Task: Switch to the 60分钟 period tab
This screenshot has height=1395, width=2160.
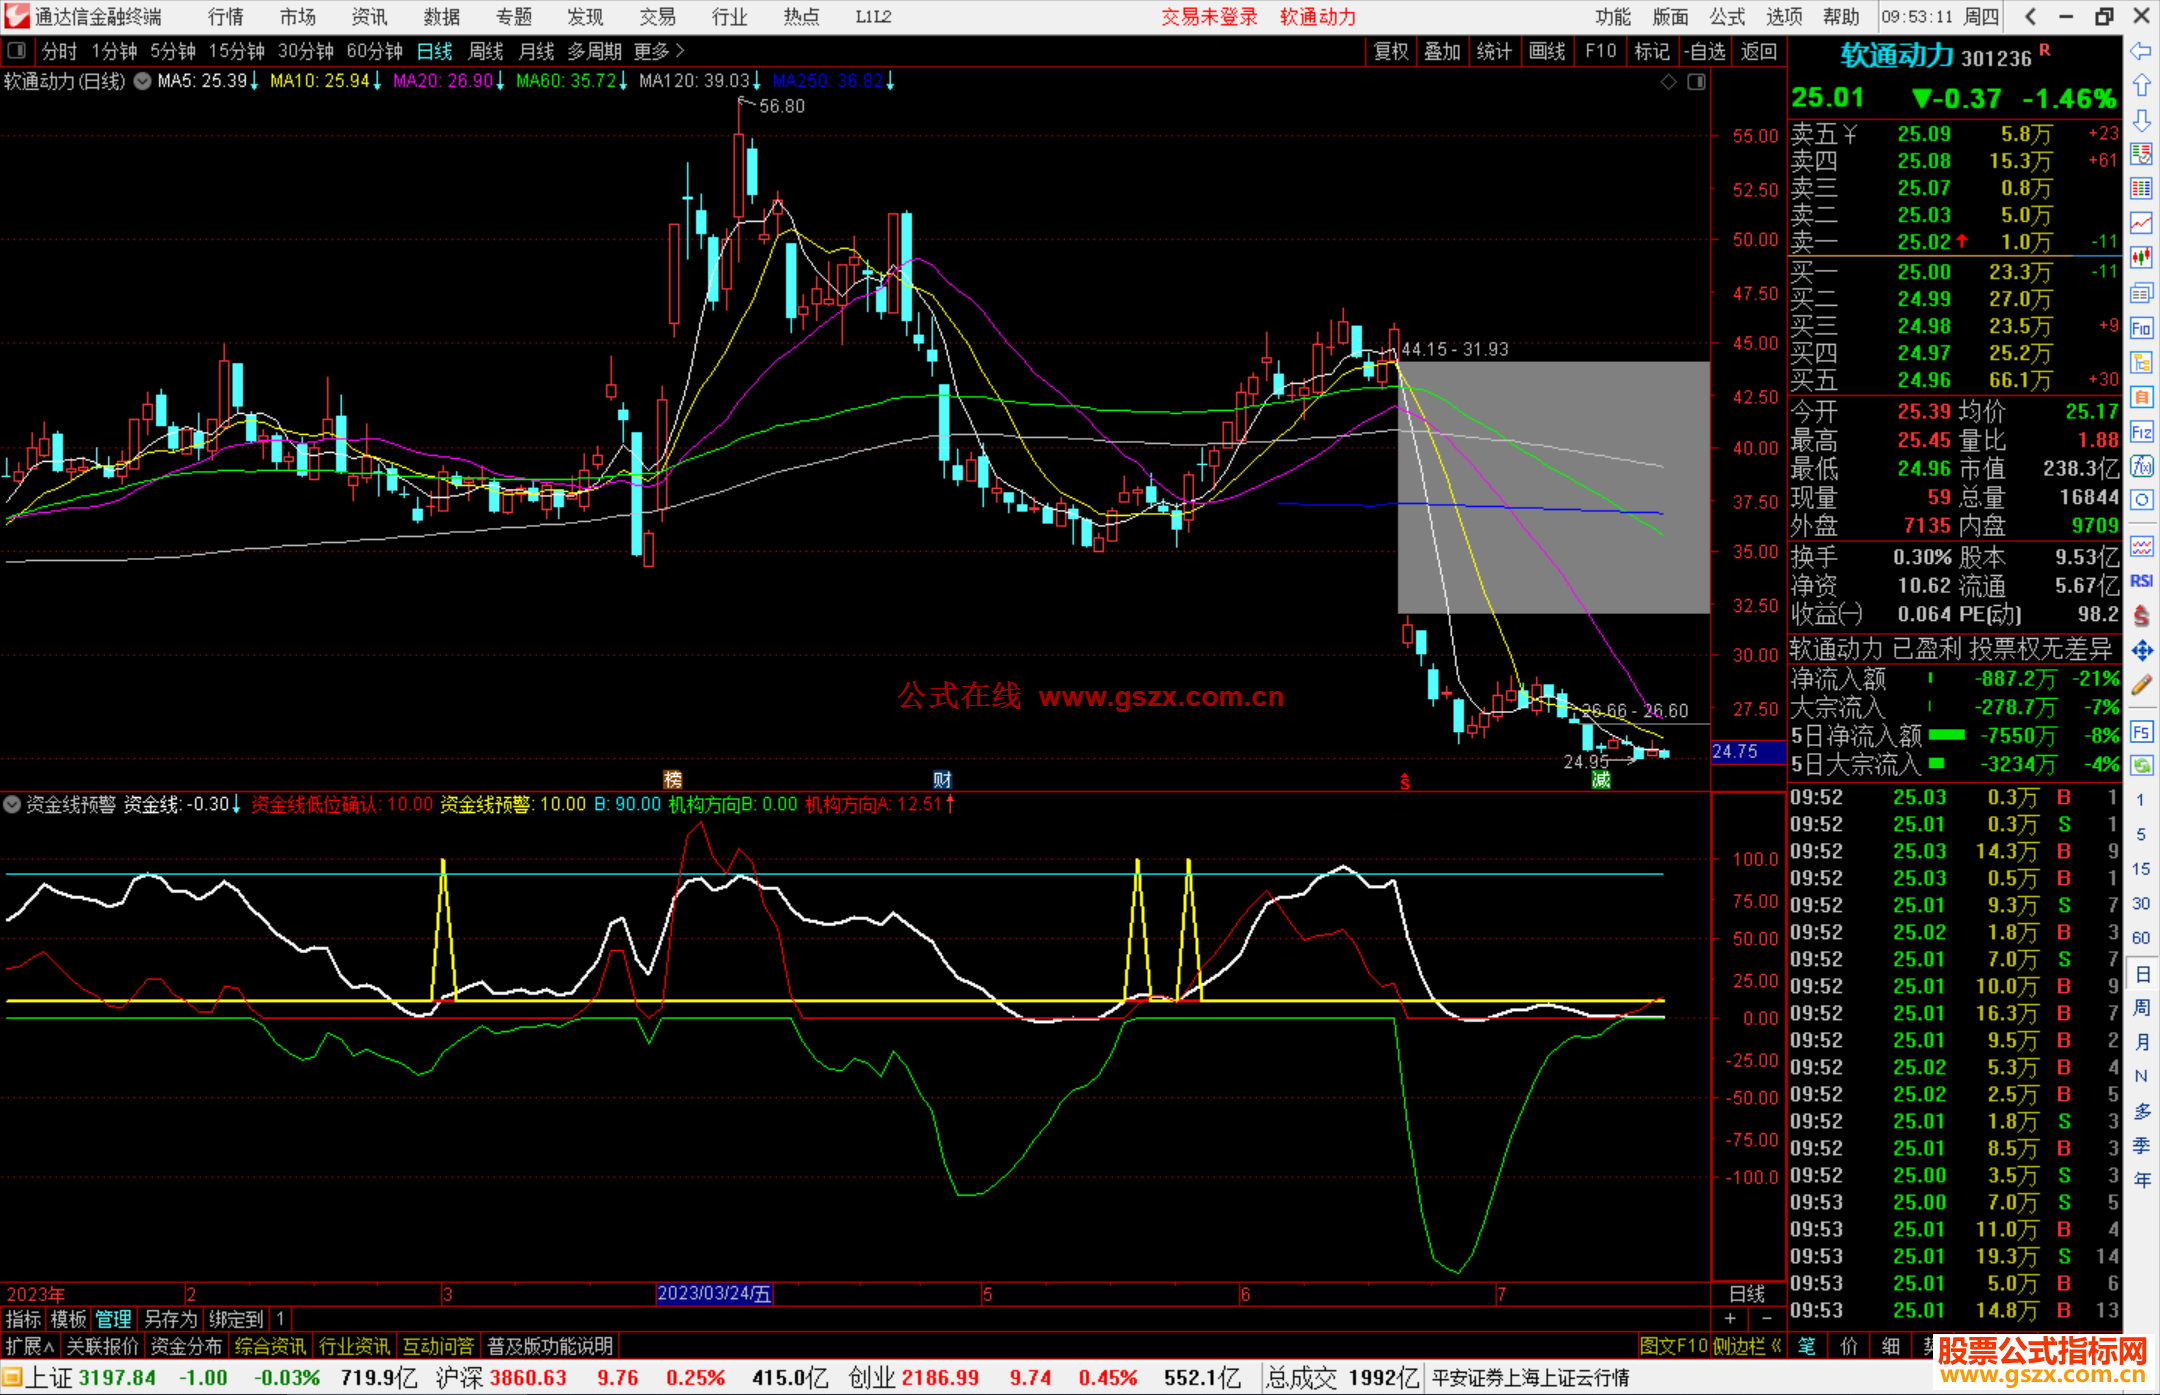Action: pos(375,51)
